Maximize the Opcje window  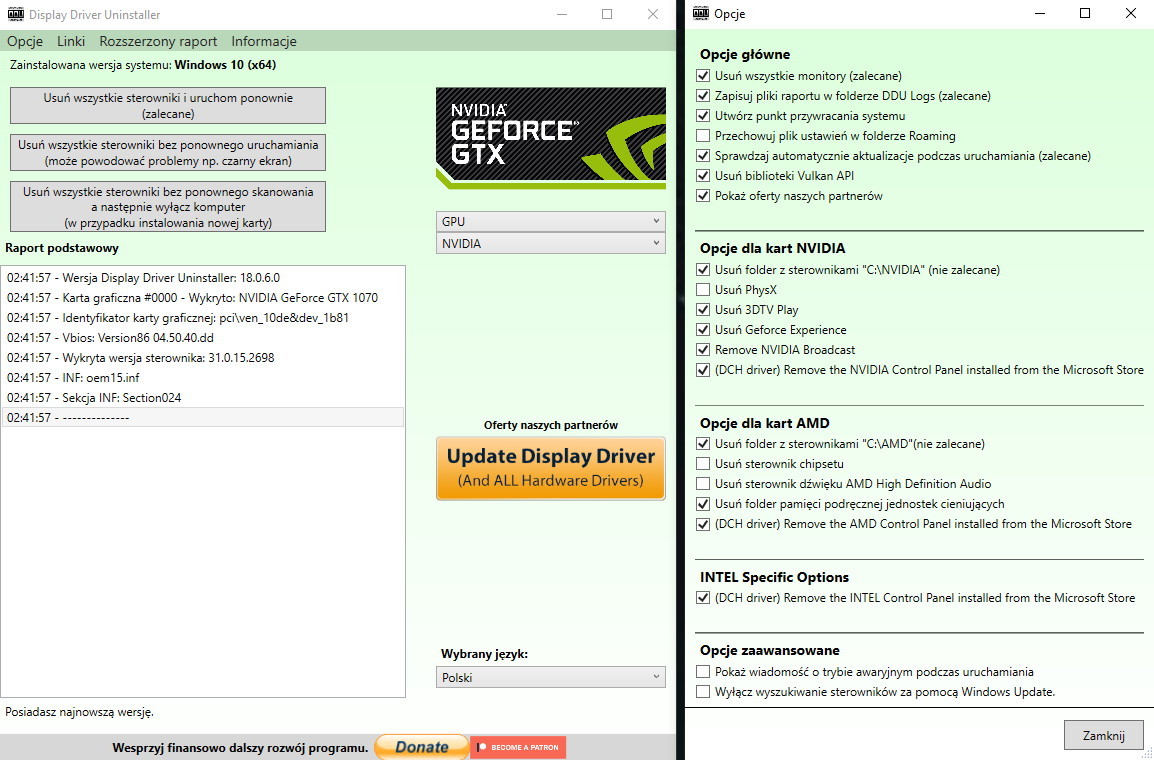1085,14
